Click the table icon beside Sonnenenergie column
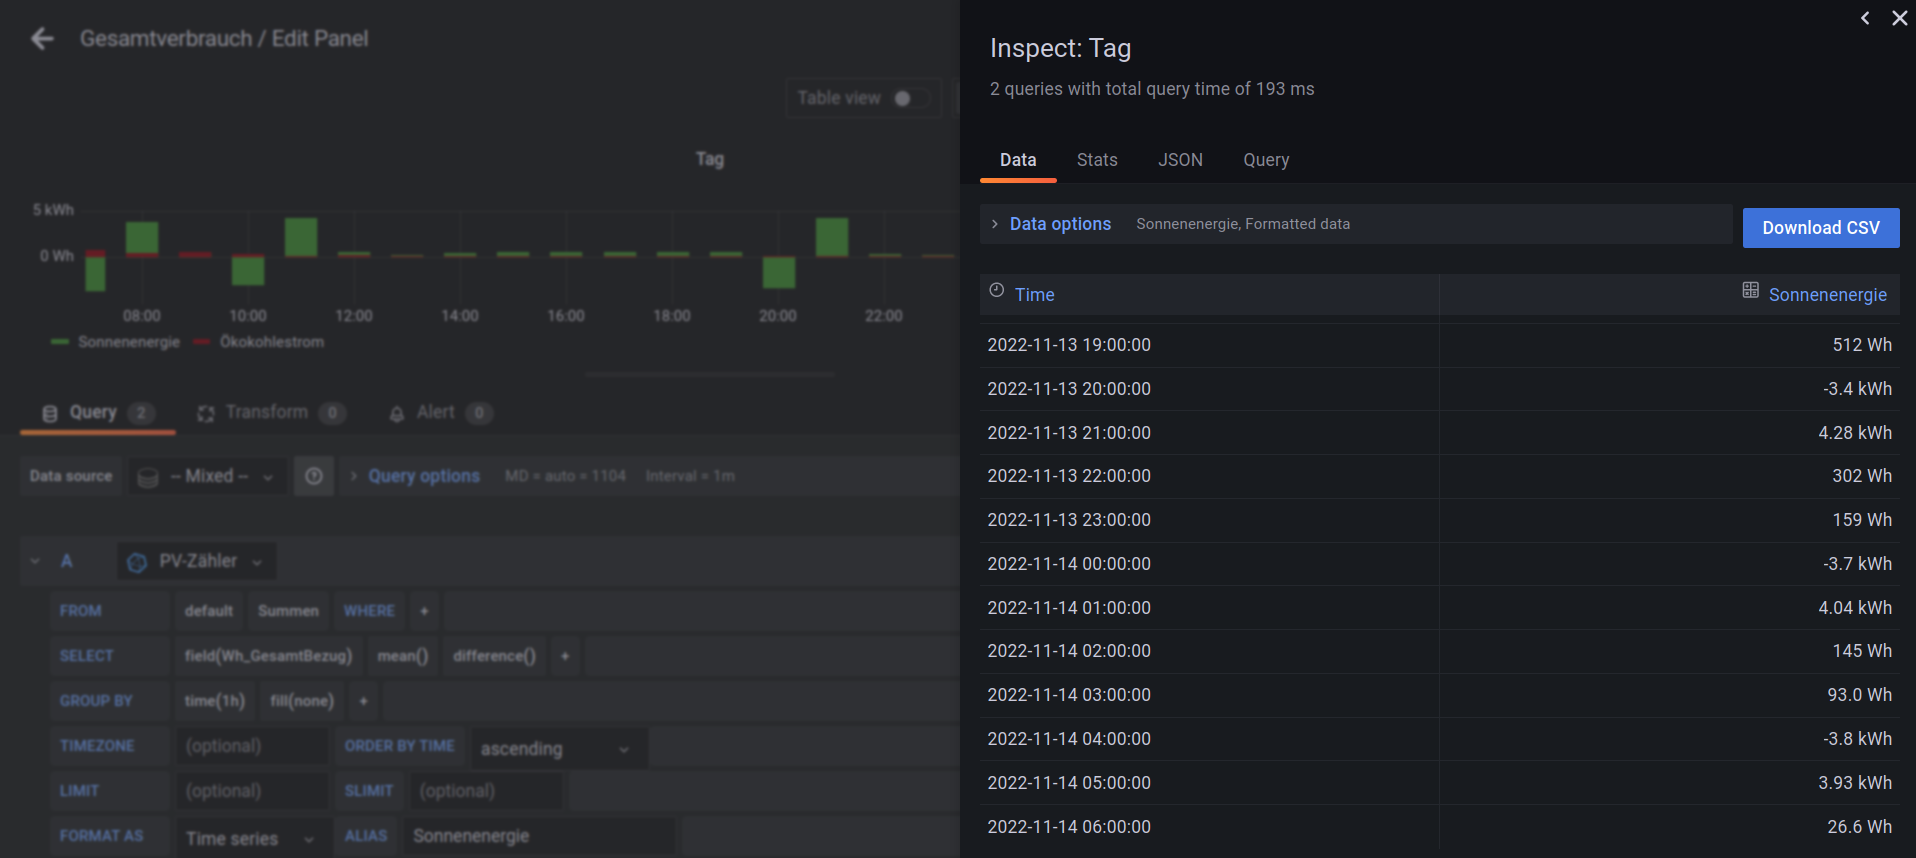The height and width of the screenshot is (858, 1916). 1750,291
